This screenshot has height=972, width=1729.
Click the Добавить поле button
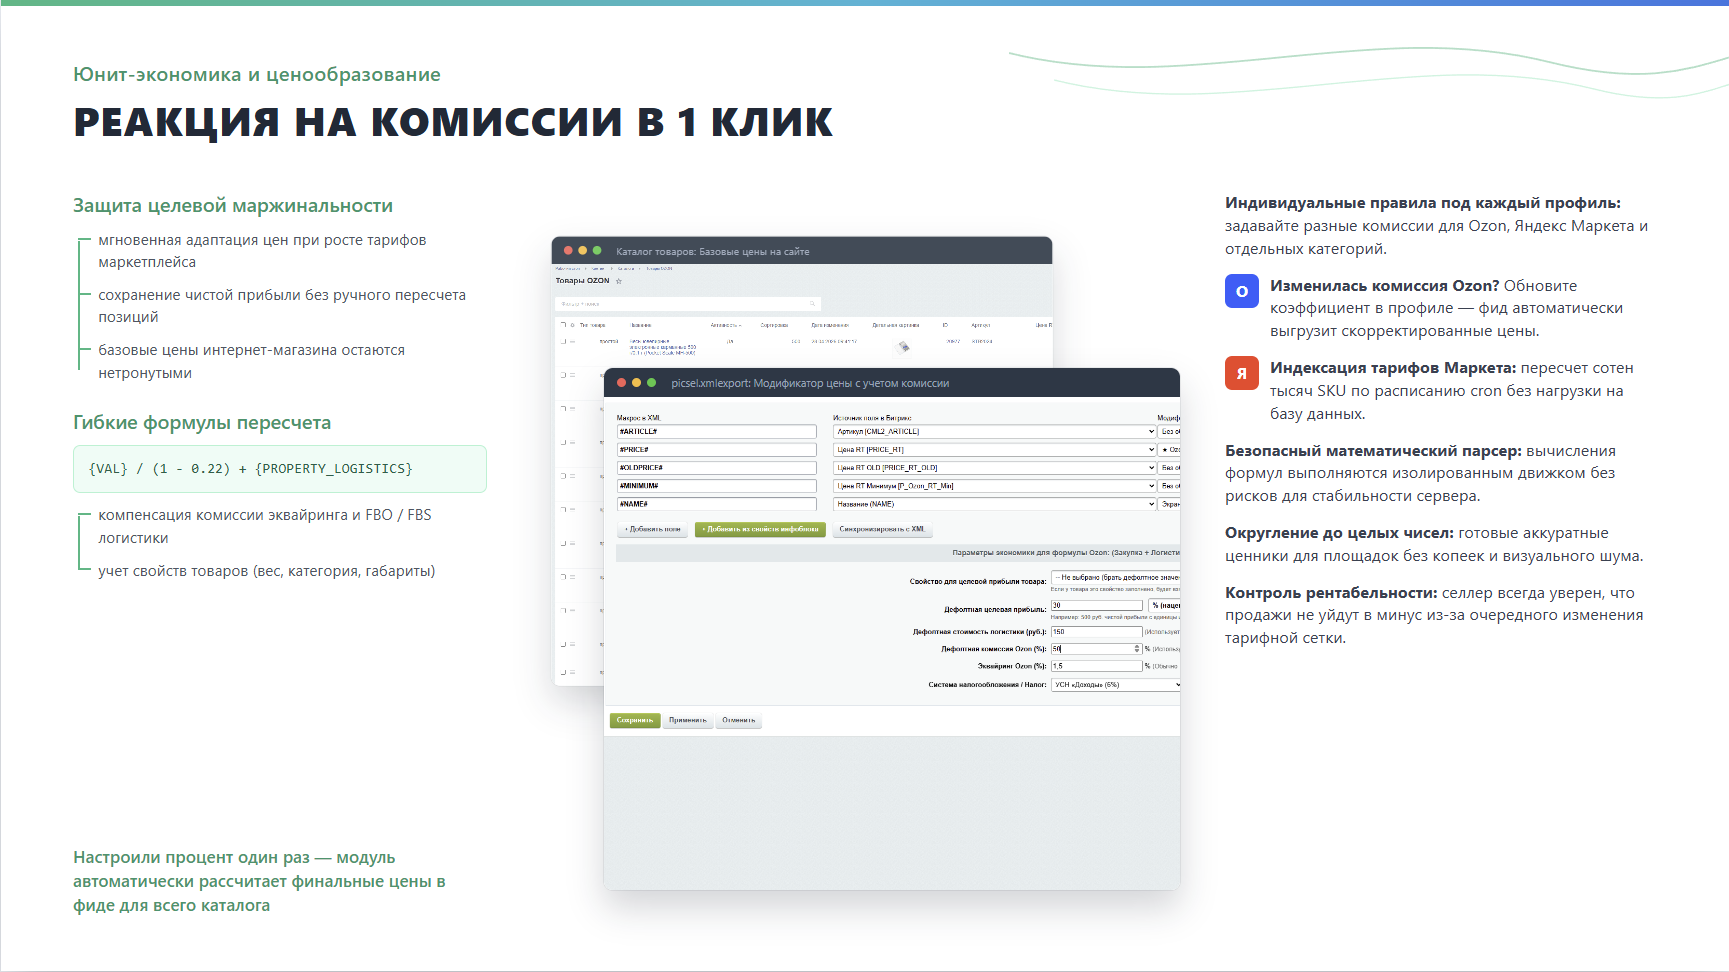tap(652, 529)
